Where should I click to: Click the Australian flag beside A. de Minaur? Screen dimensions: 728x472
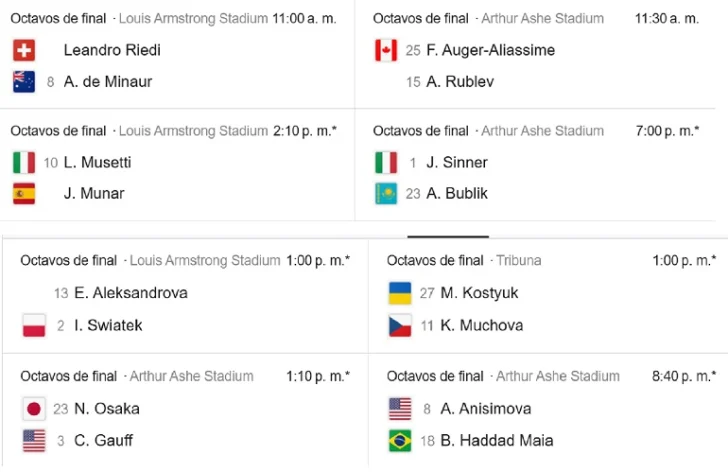(x=24, y=82)
